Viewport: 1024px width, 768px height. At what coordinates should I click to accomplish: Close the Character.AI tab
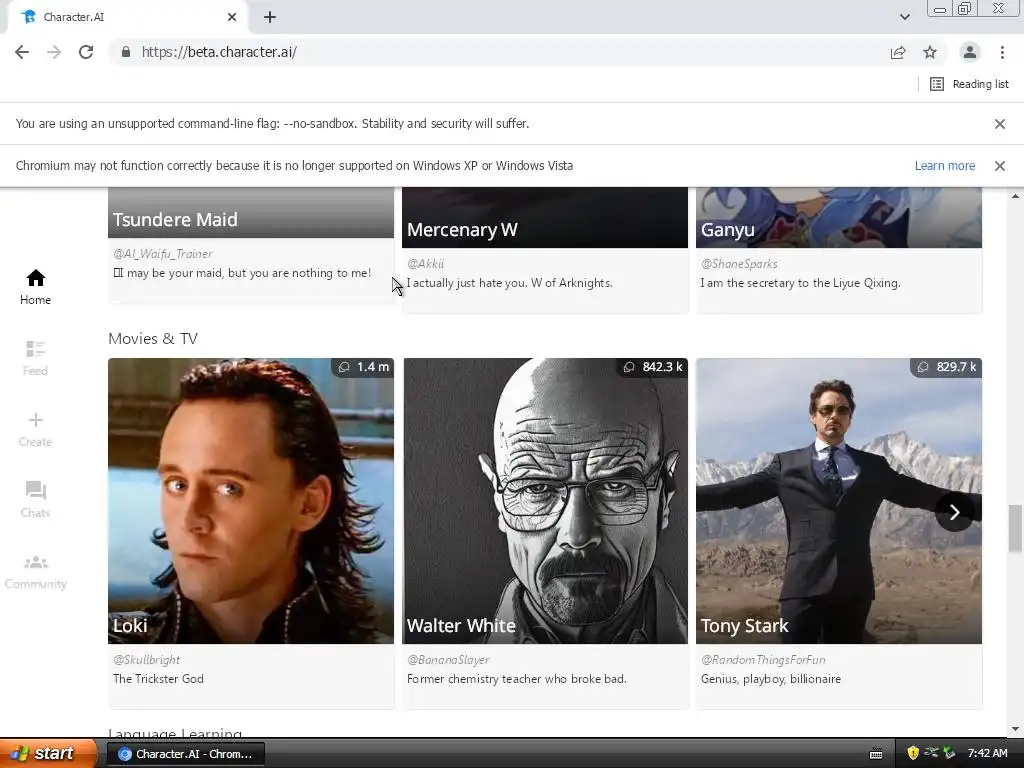pos(232,17)
